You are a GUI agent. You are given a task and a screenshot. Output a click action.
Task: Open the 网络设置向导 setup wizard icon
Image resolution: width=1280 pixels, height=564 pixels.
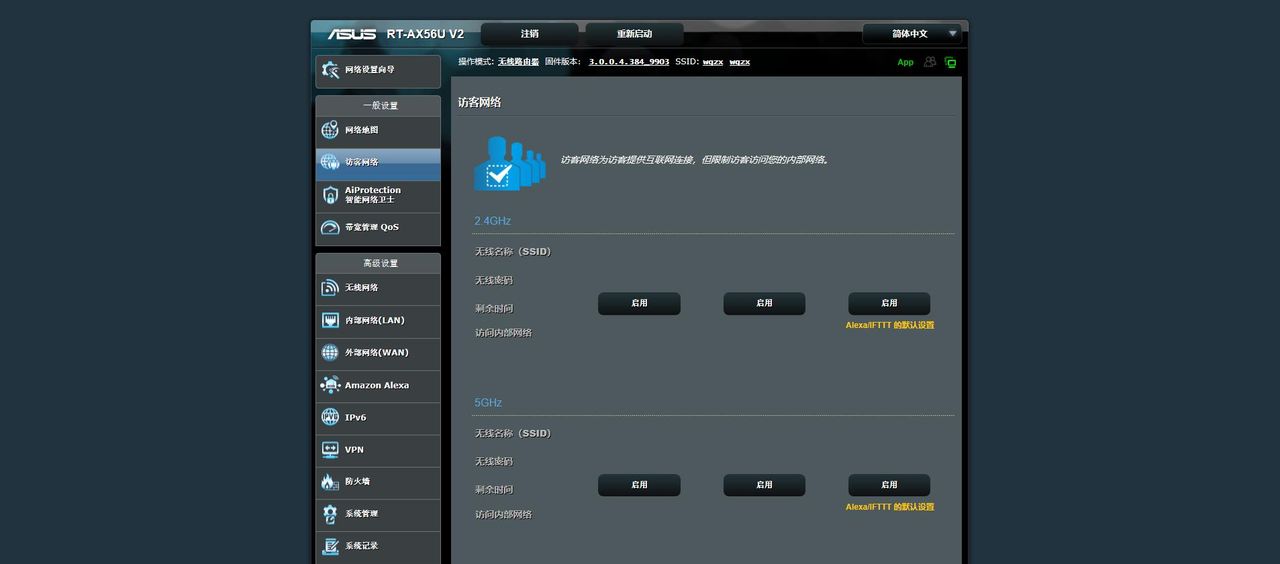[330, 70]
